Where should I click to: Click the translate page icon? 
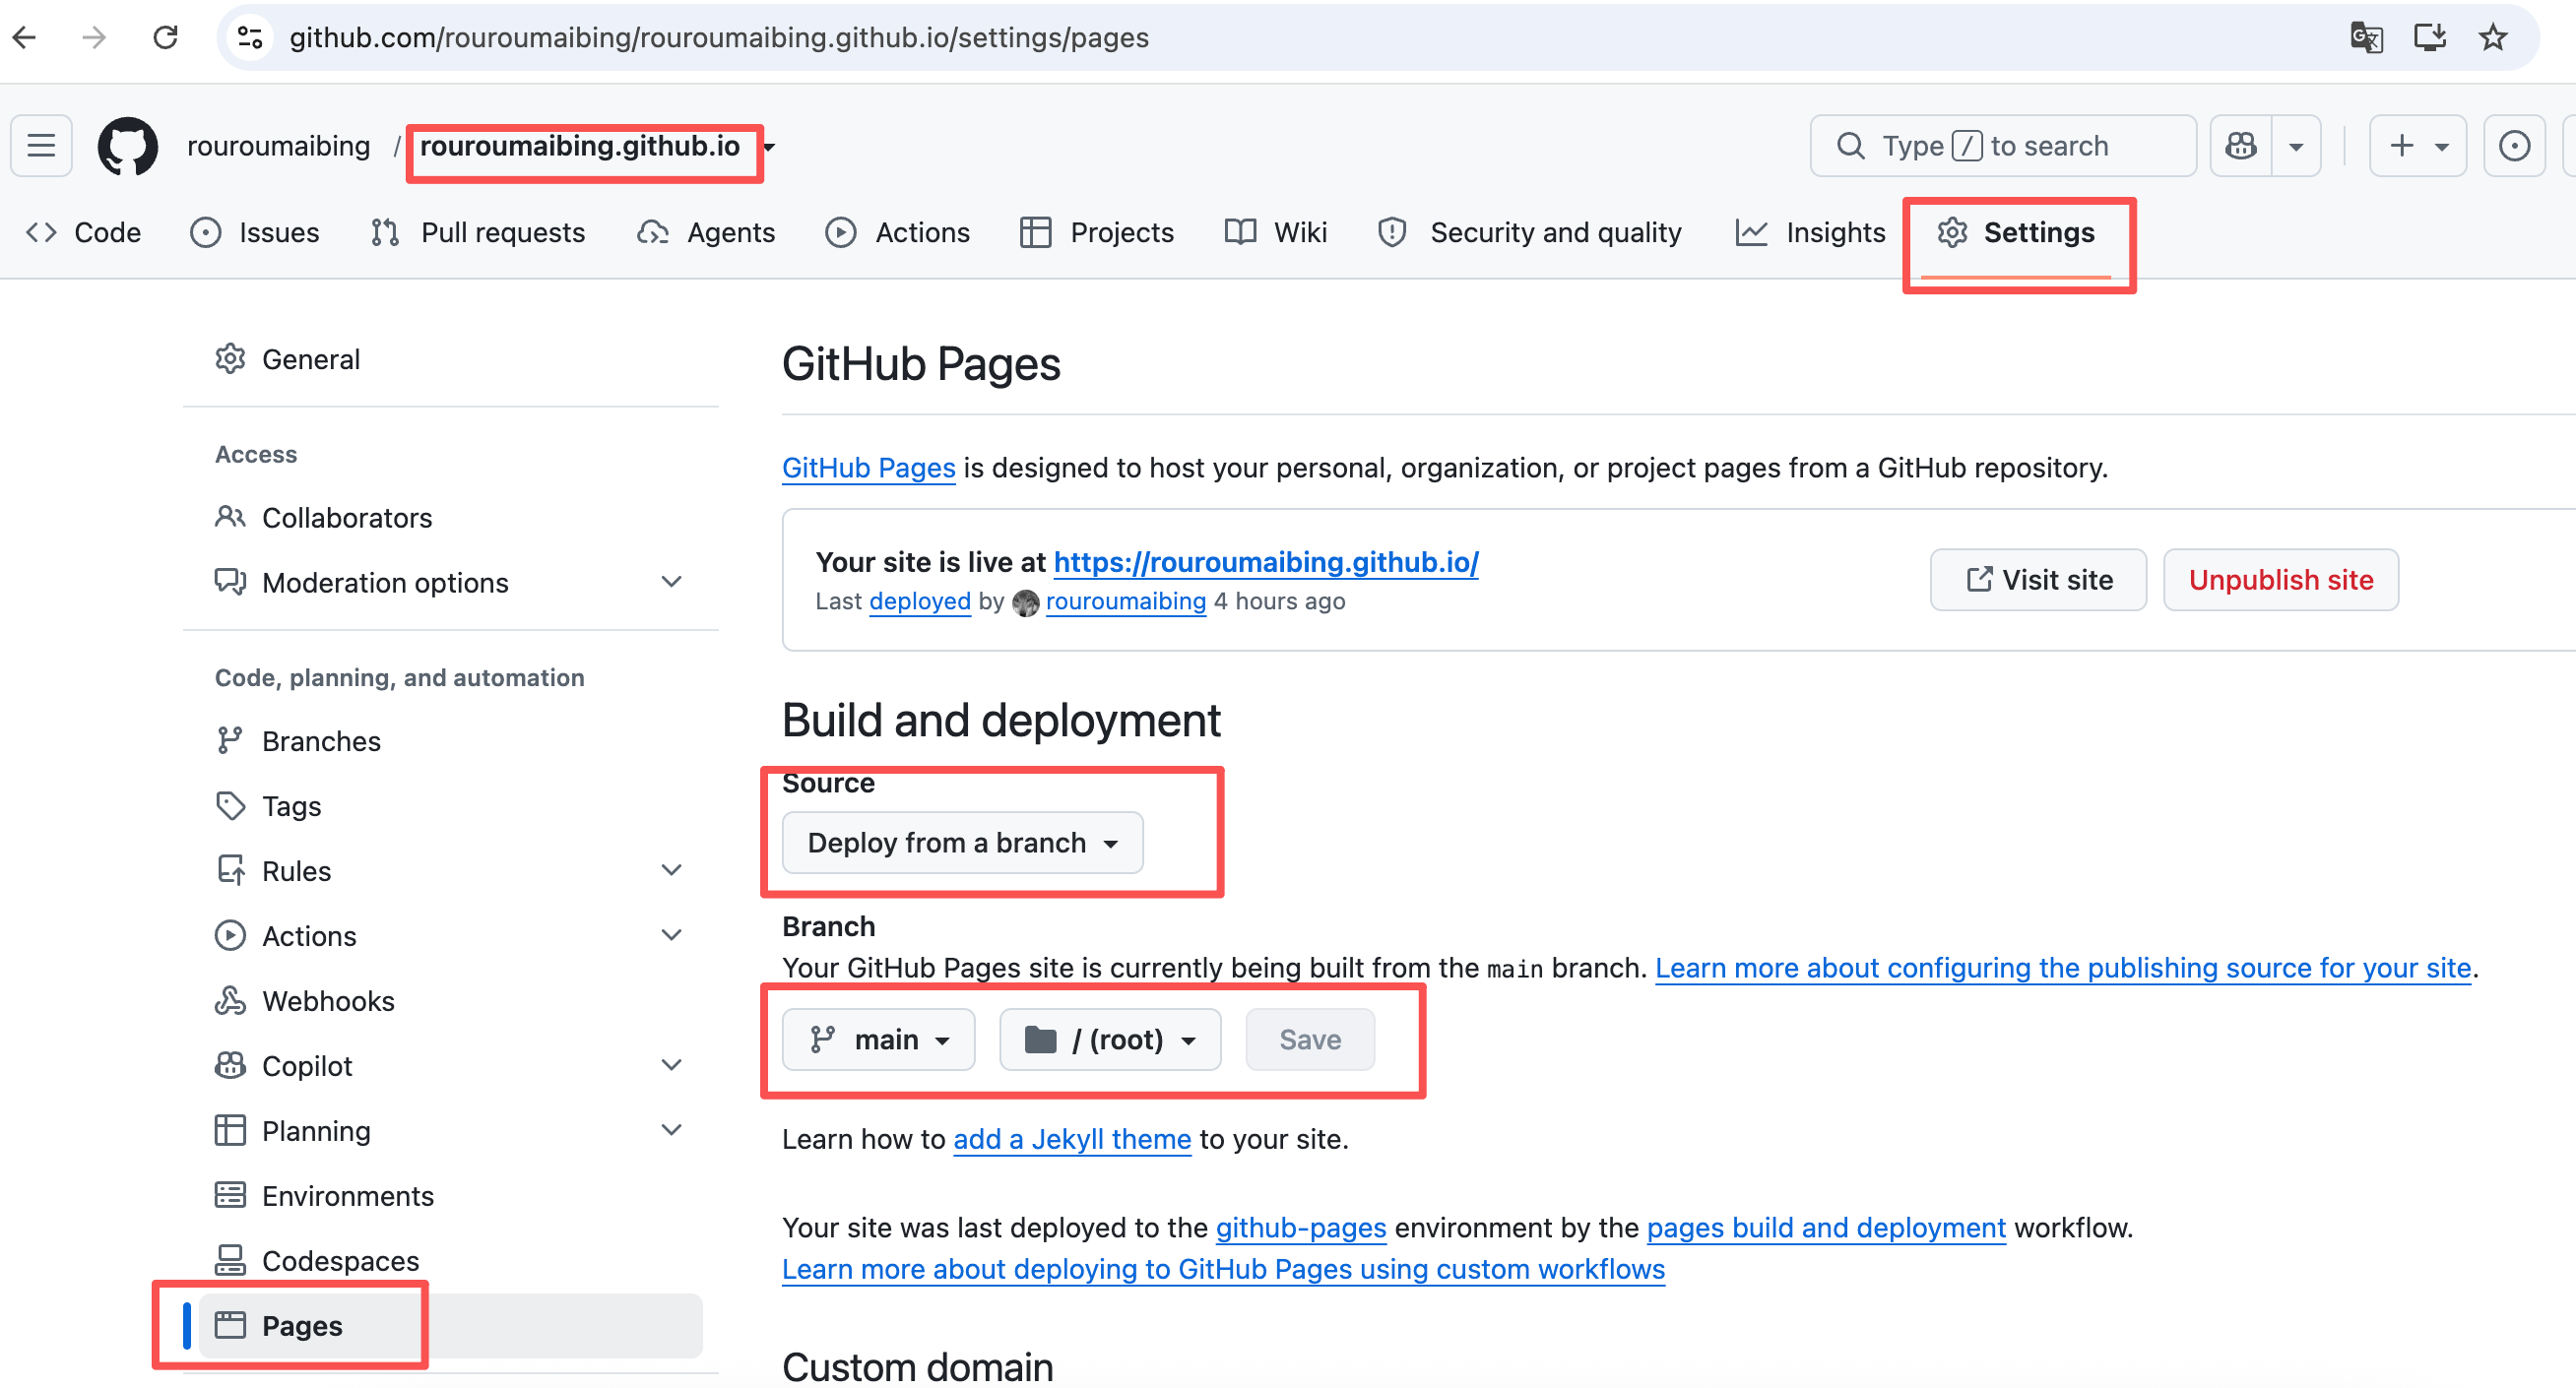2366,38
